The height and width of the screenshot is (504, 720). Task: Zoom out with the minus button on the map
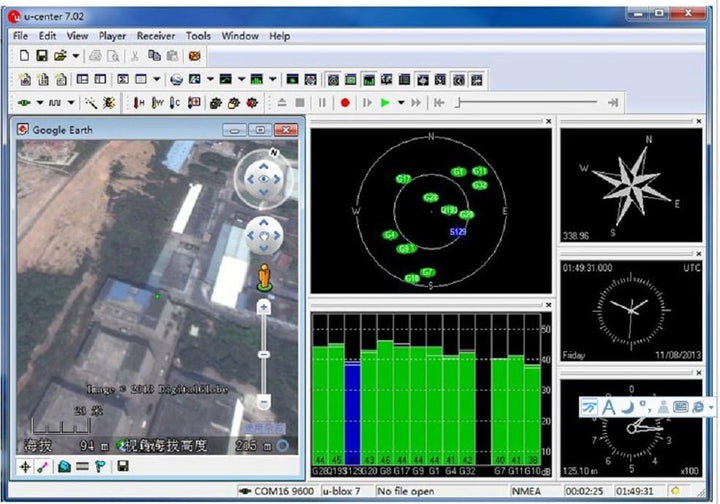pyautogui.click(x=264, y=403)
